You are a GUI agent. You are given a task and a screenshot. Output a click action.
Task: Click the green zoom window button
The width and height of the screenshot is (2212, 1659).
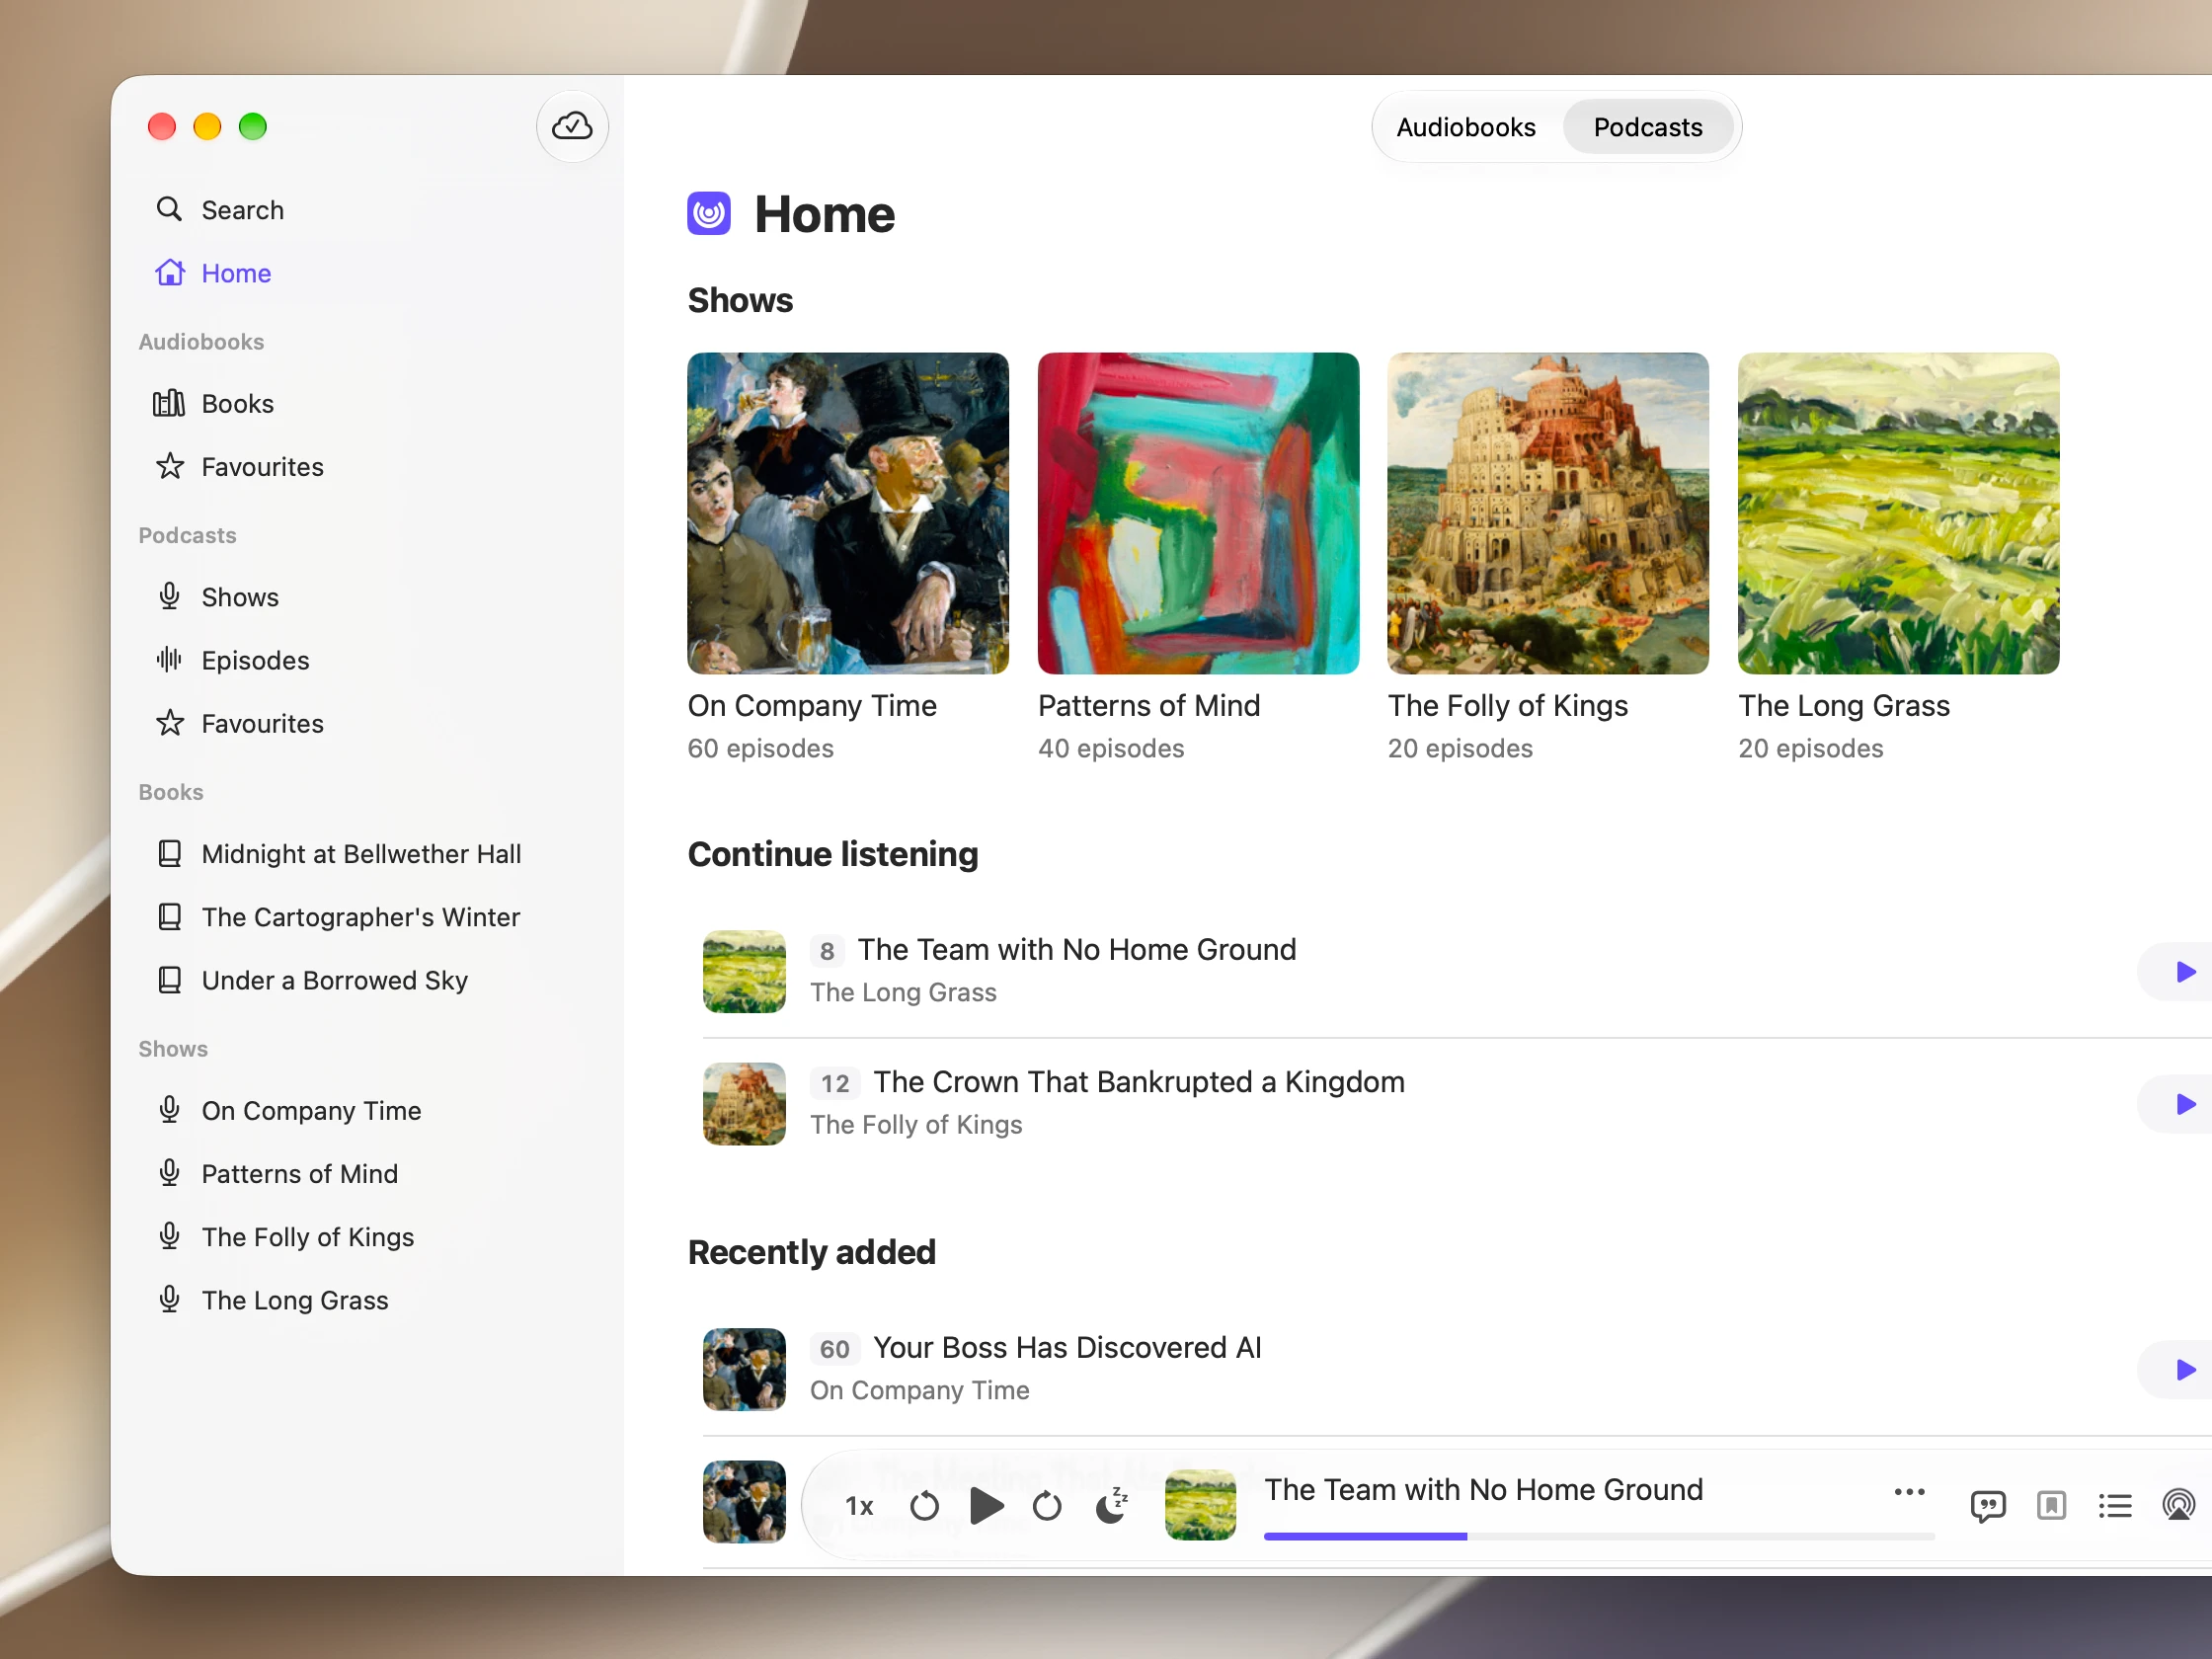point(253,127)
